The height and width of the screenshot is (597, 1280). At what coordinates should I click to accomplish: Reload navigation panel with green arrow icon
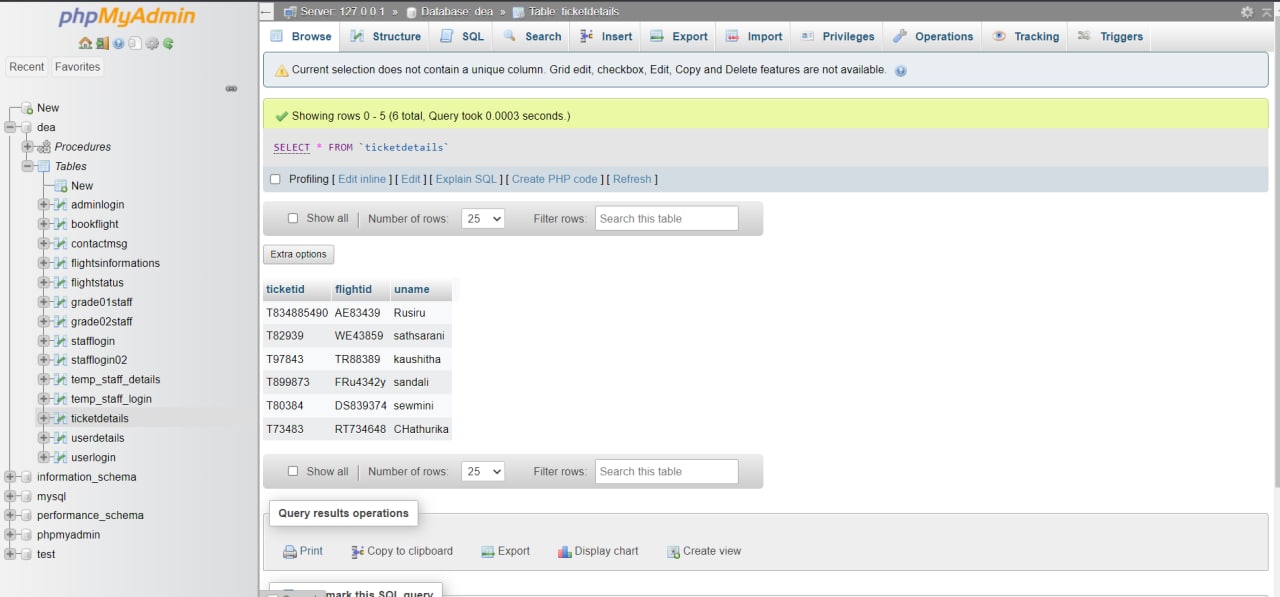168,43
